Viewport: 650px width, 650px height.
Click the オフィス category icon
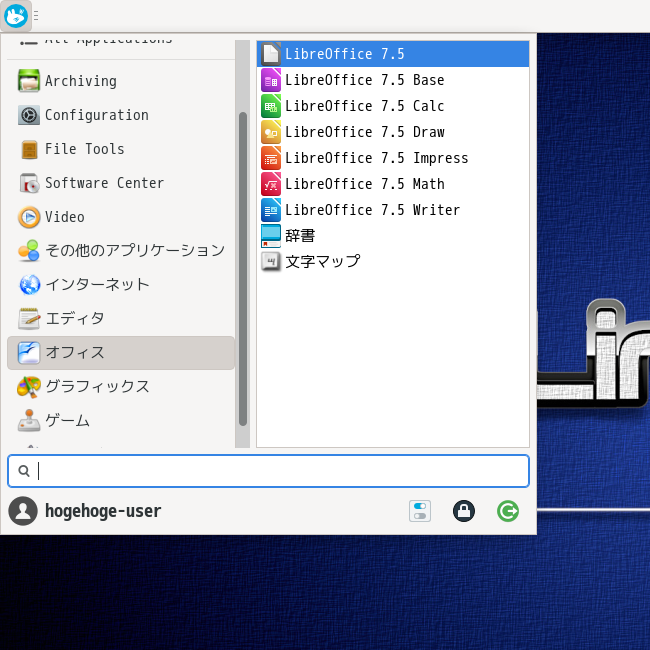coord(29,353)
